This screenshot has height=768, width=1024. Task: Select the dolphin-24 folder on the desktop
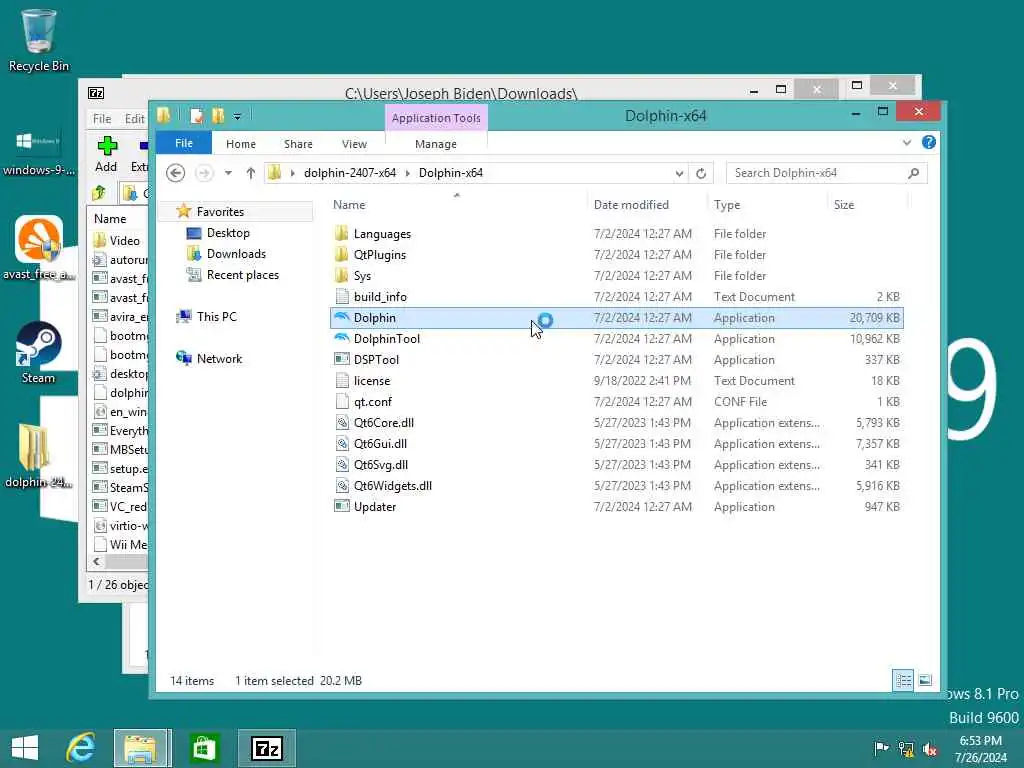[39, 456]
